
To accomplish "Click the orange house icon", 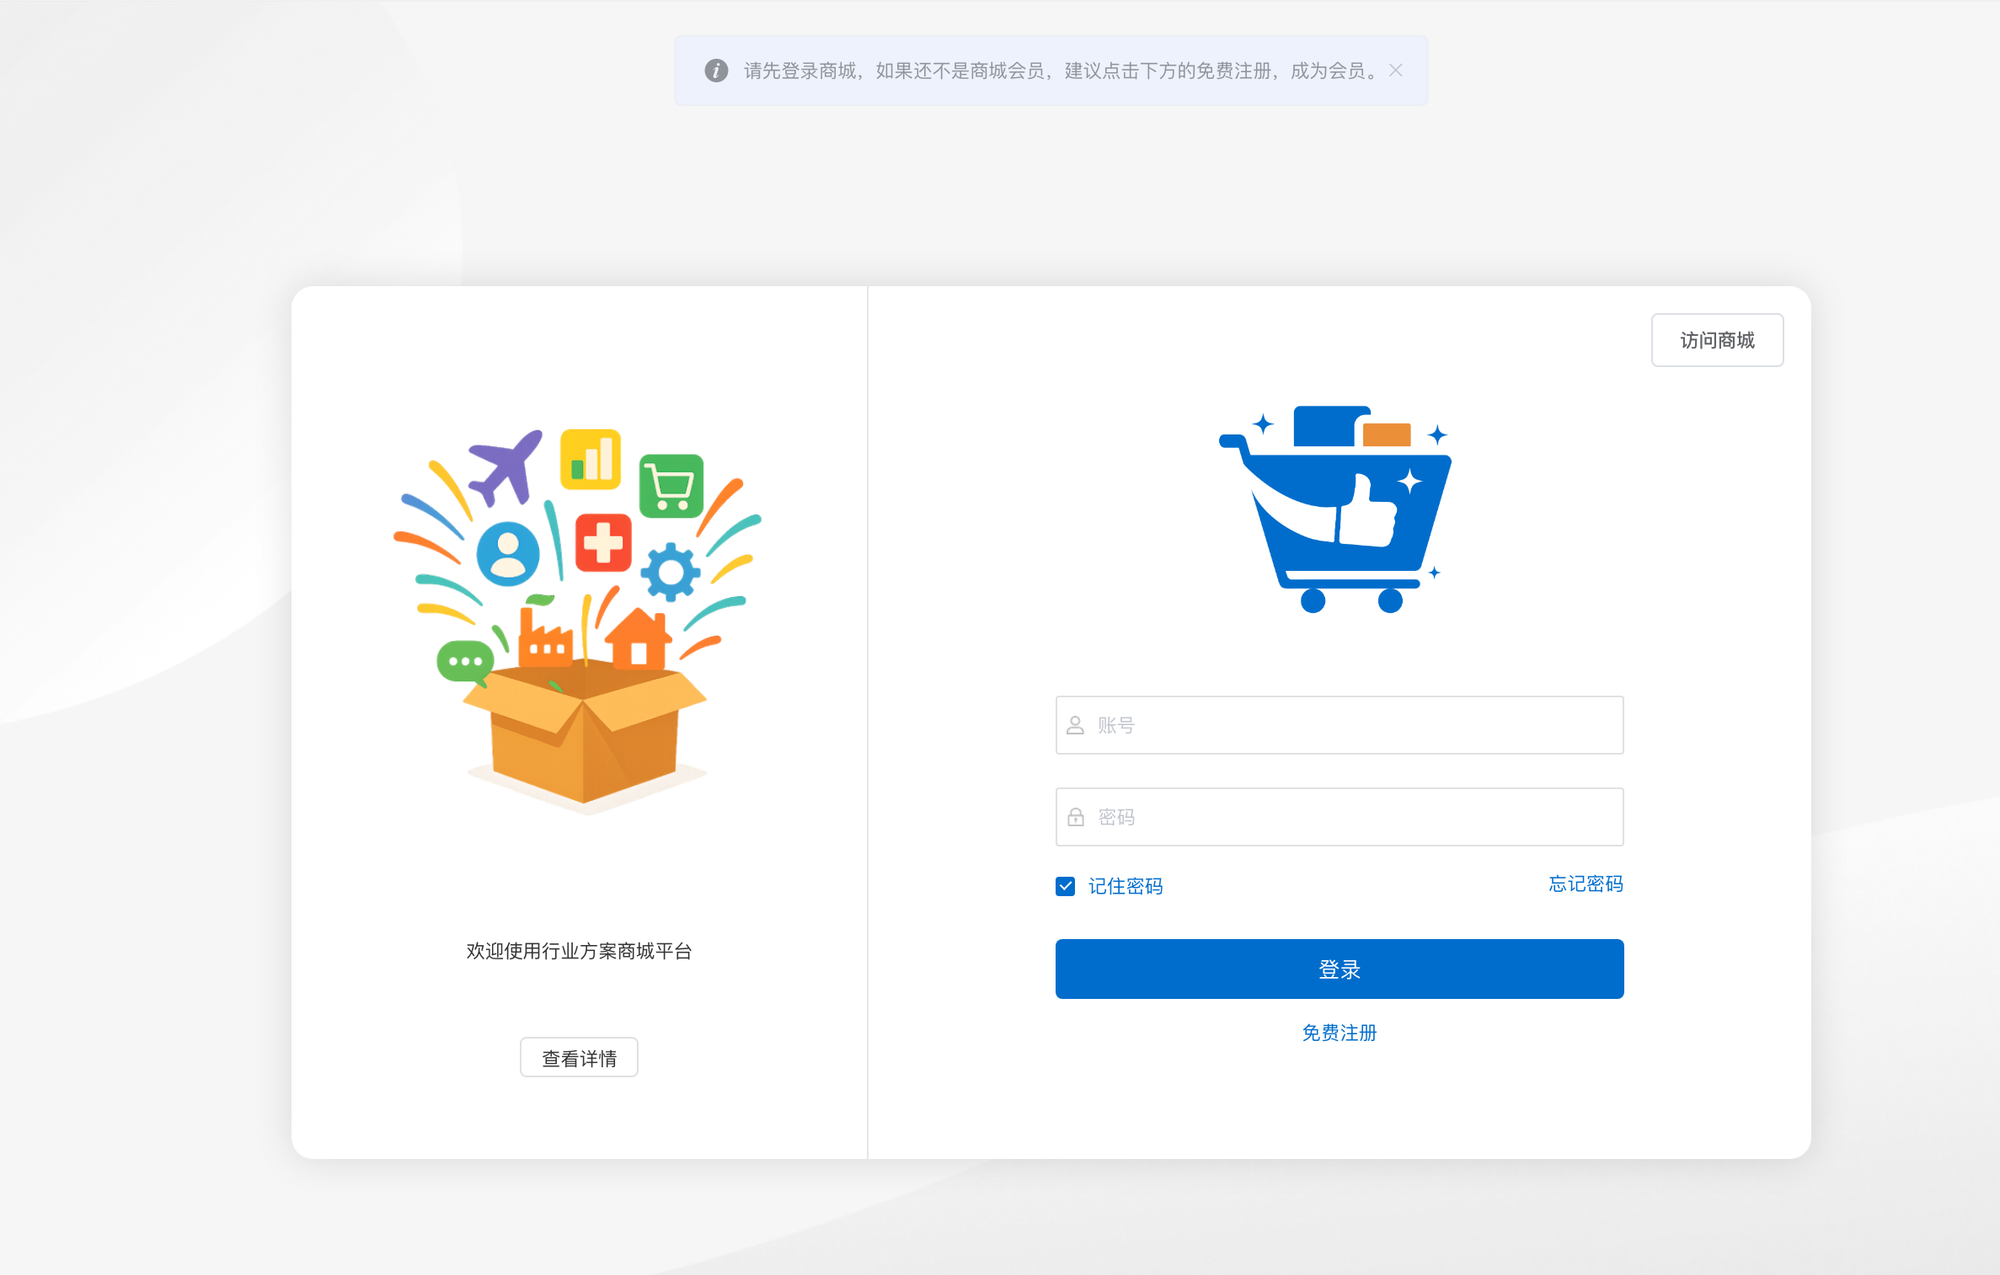I will [x=637, y=638].
